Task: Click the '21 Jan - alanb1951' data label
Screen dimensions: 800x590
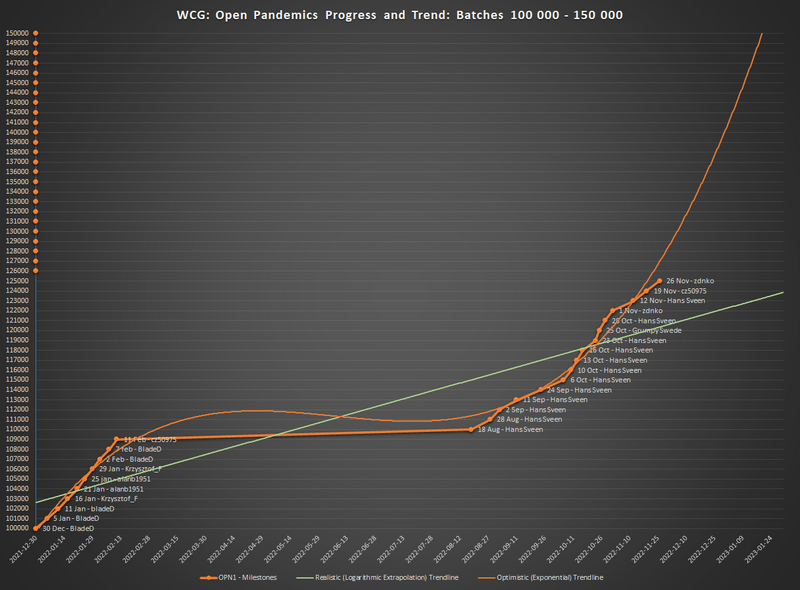Action: [x=114, y=489]
